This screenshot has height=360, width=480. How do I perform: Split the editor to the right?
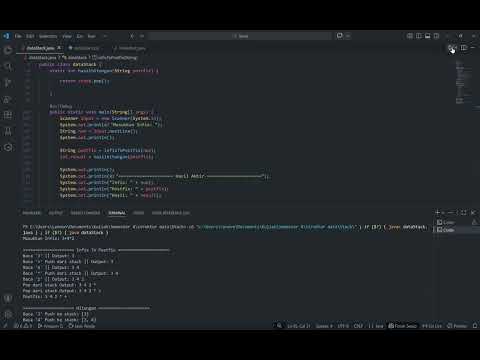tap(464, 48)
